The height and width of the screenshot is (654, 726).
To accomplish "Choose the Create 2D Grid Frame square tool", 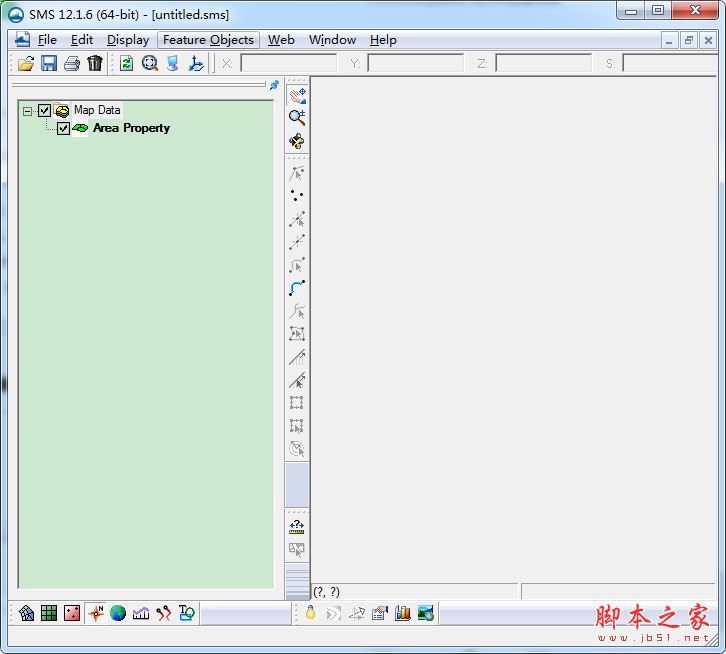I will coord(297,403).
